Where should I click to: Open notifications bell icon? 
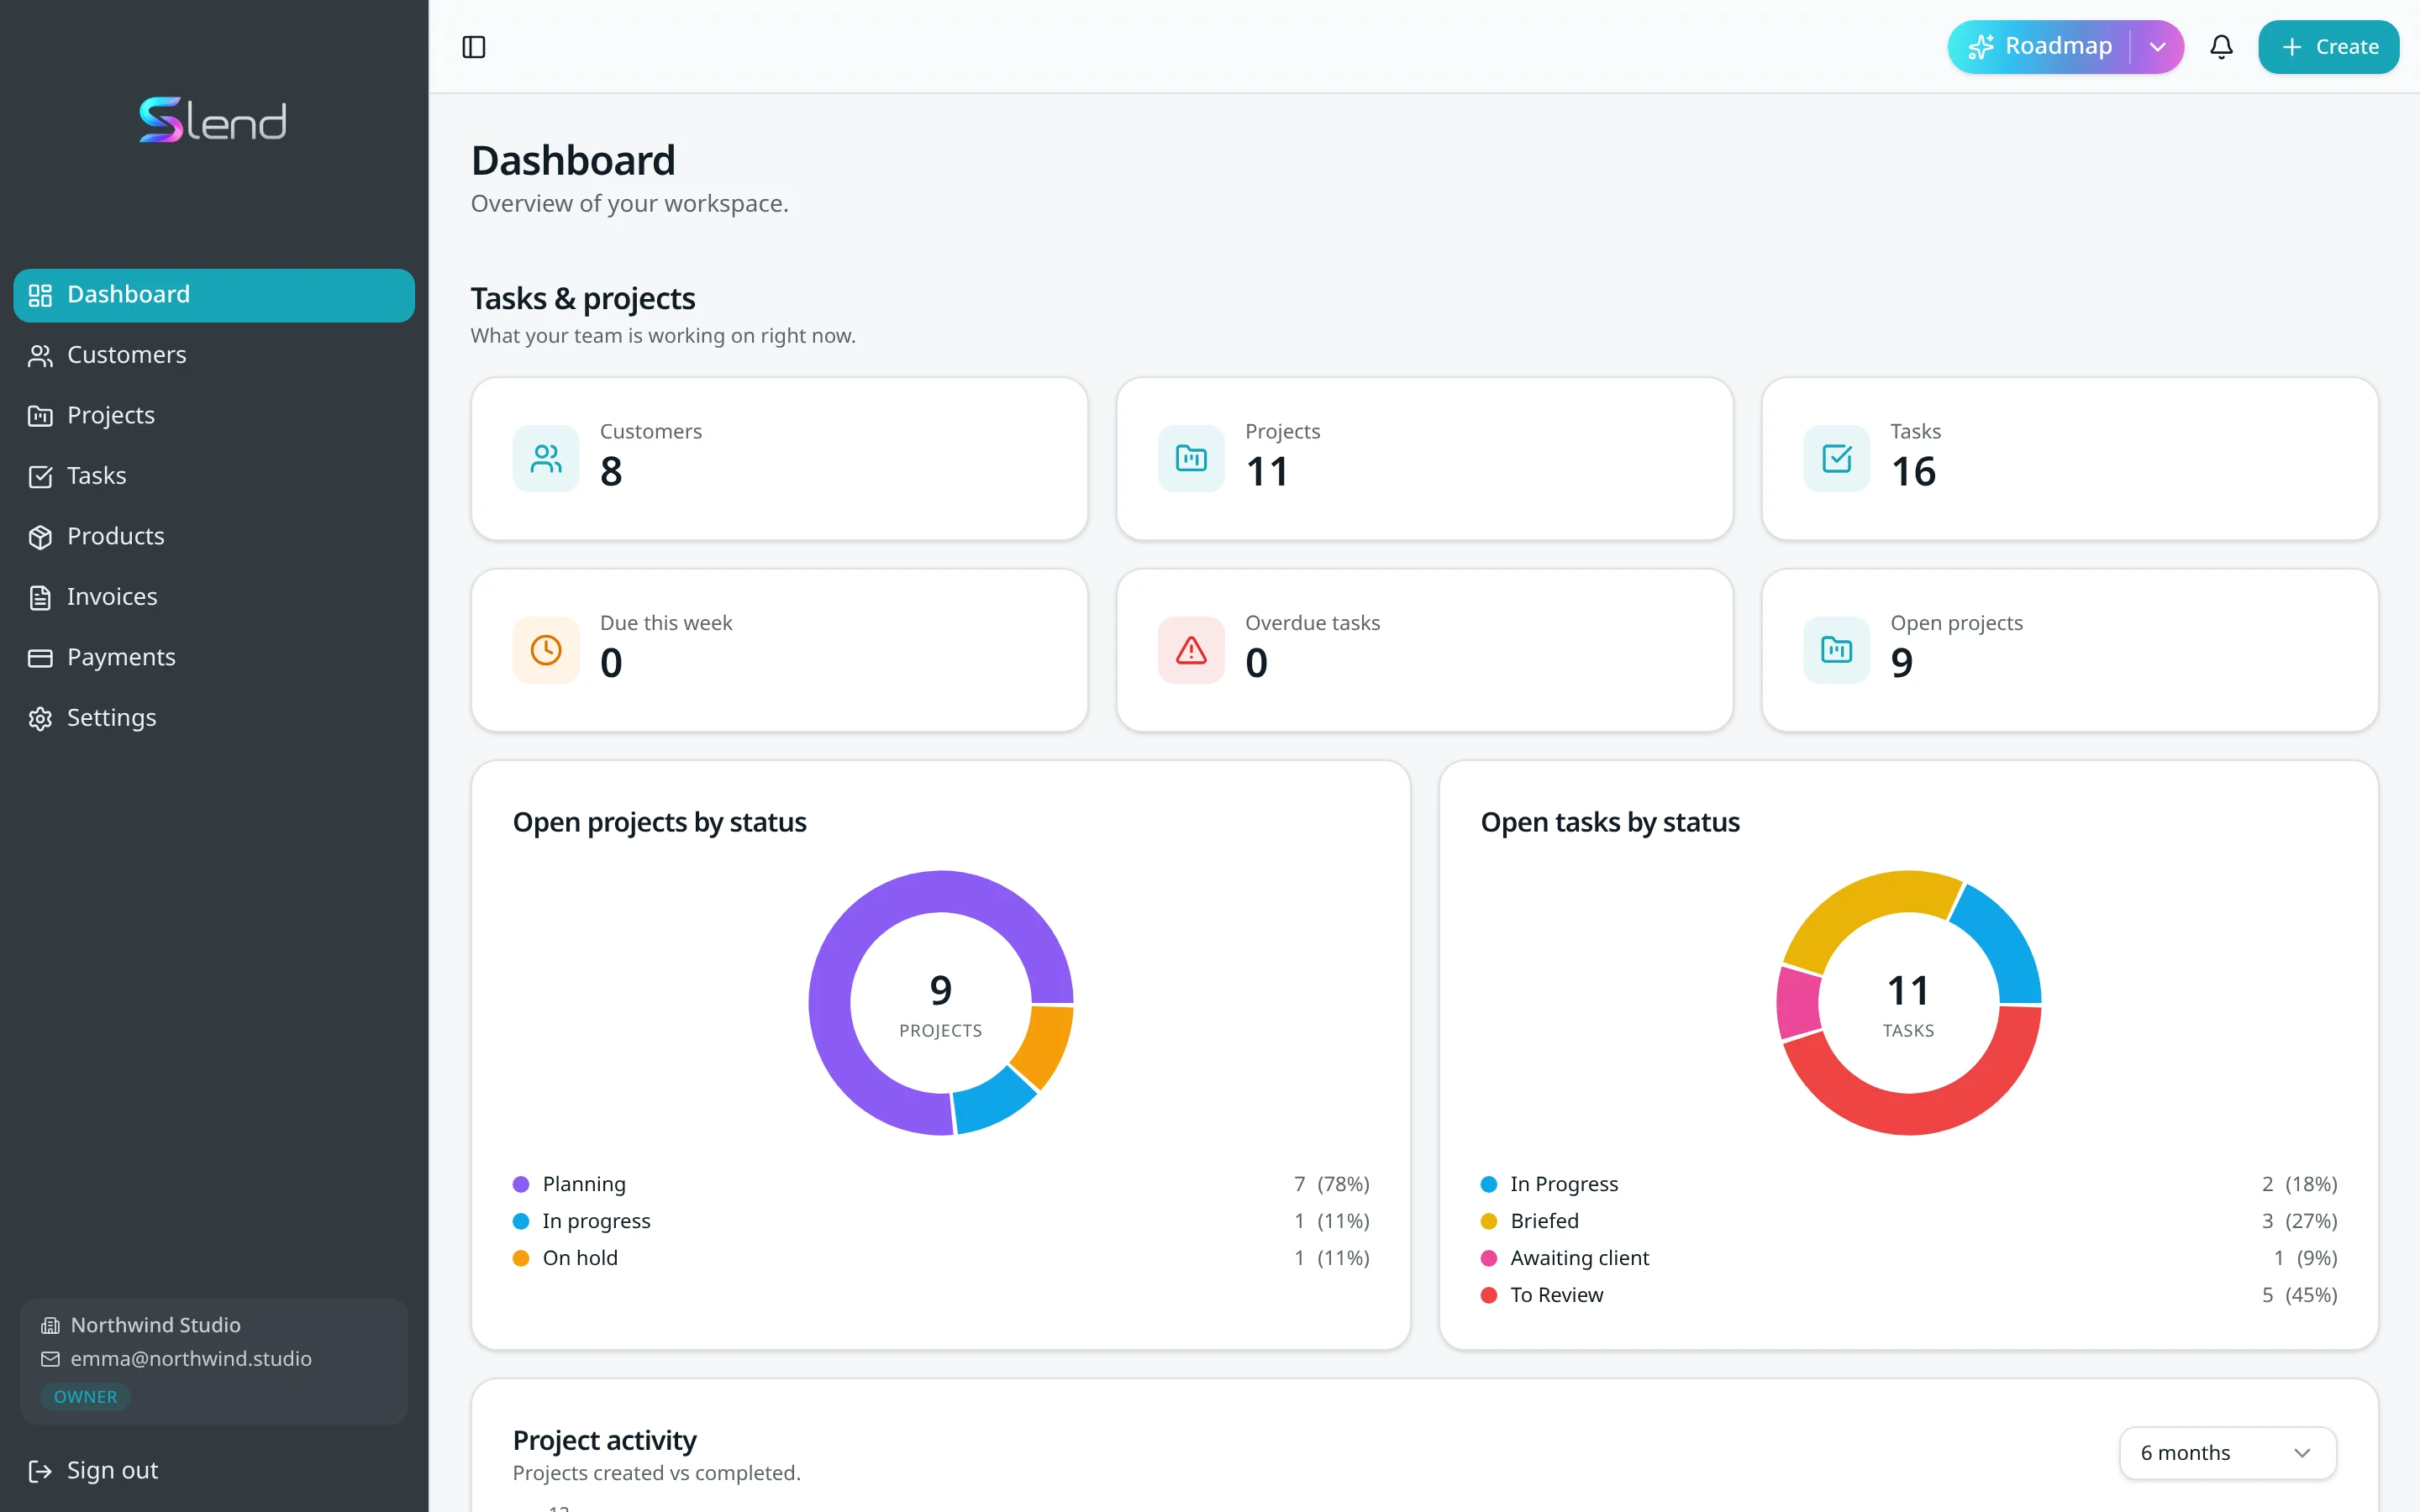click(2221, 47)
